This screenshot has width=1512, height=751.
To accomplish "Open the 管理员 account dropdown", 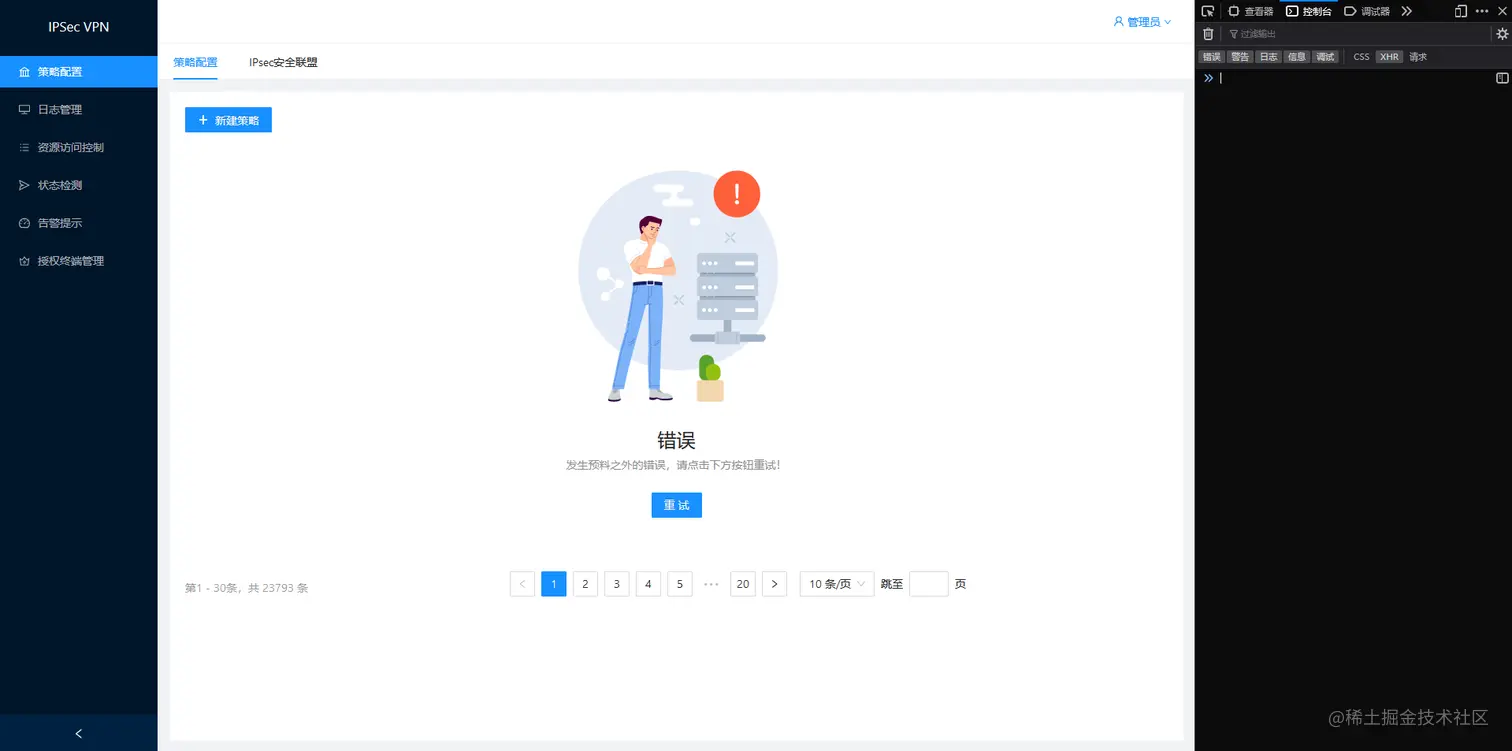I will click(x=1143, y=21).
